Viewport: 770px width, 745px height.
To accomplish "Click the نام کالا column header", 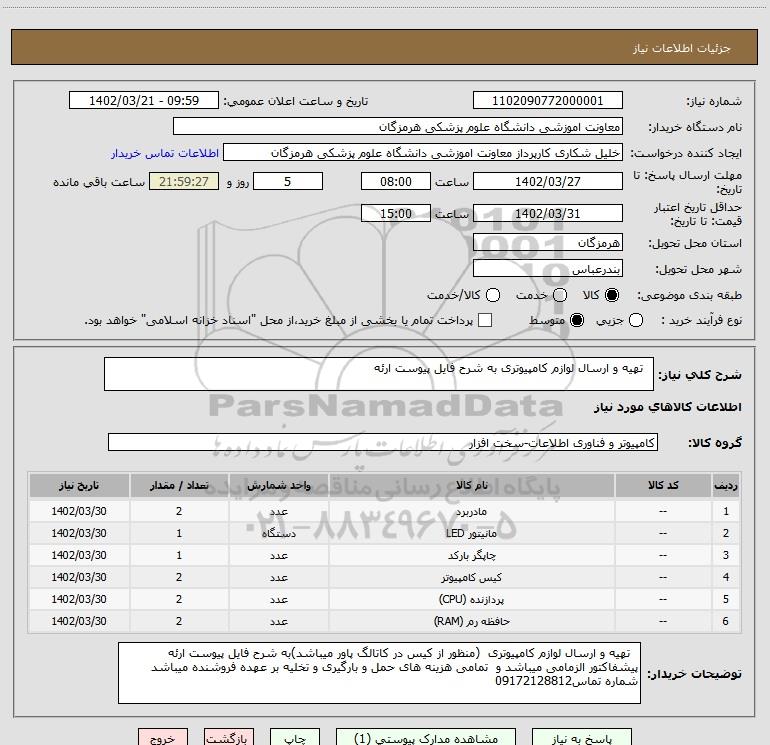I will [471, 485].
